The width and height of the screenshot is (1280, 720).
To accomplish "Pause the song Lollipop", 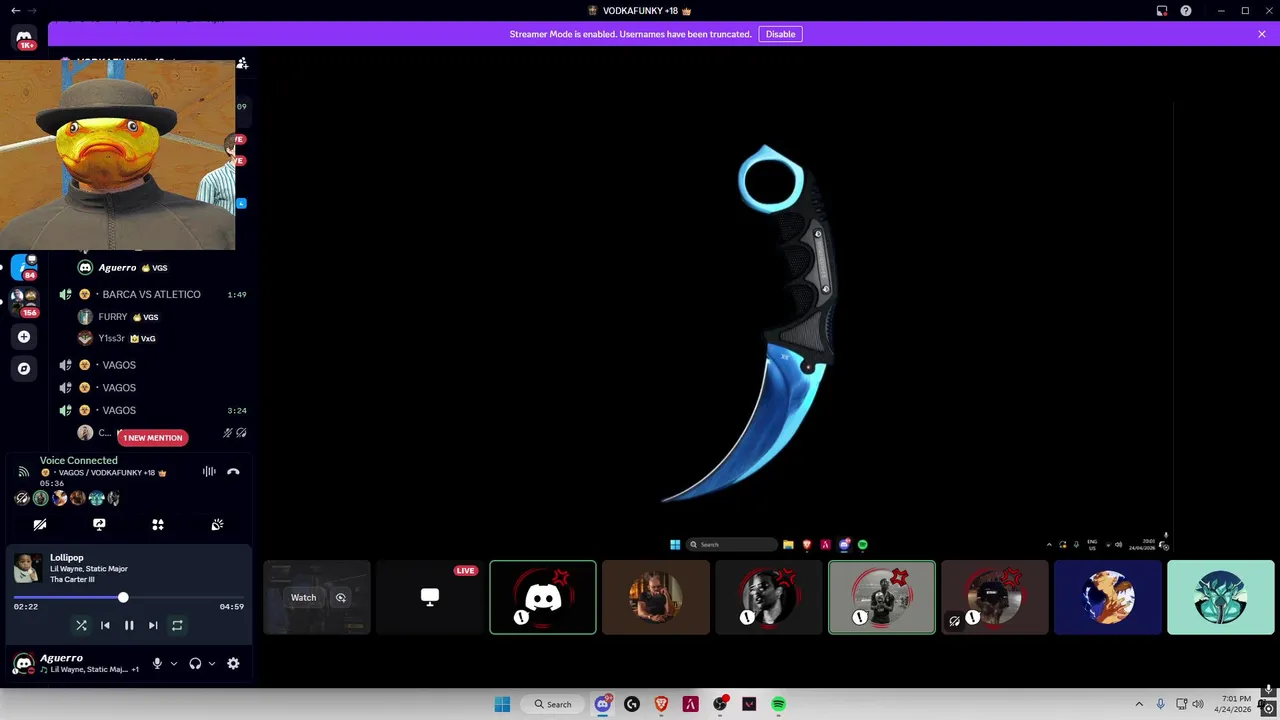I will tap(129, 625).
